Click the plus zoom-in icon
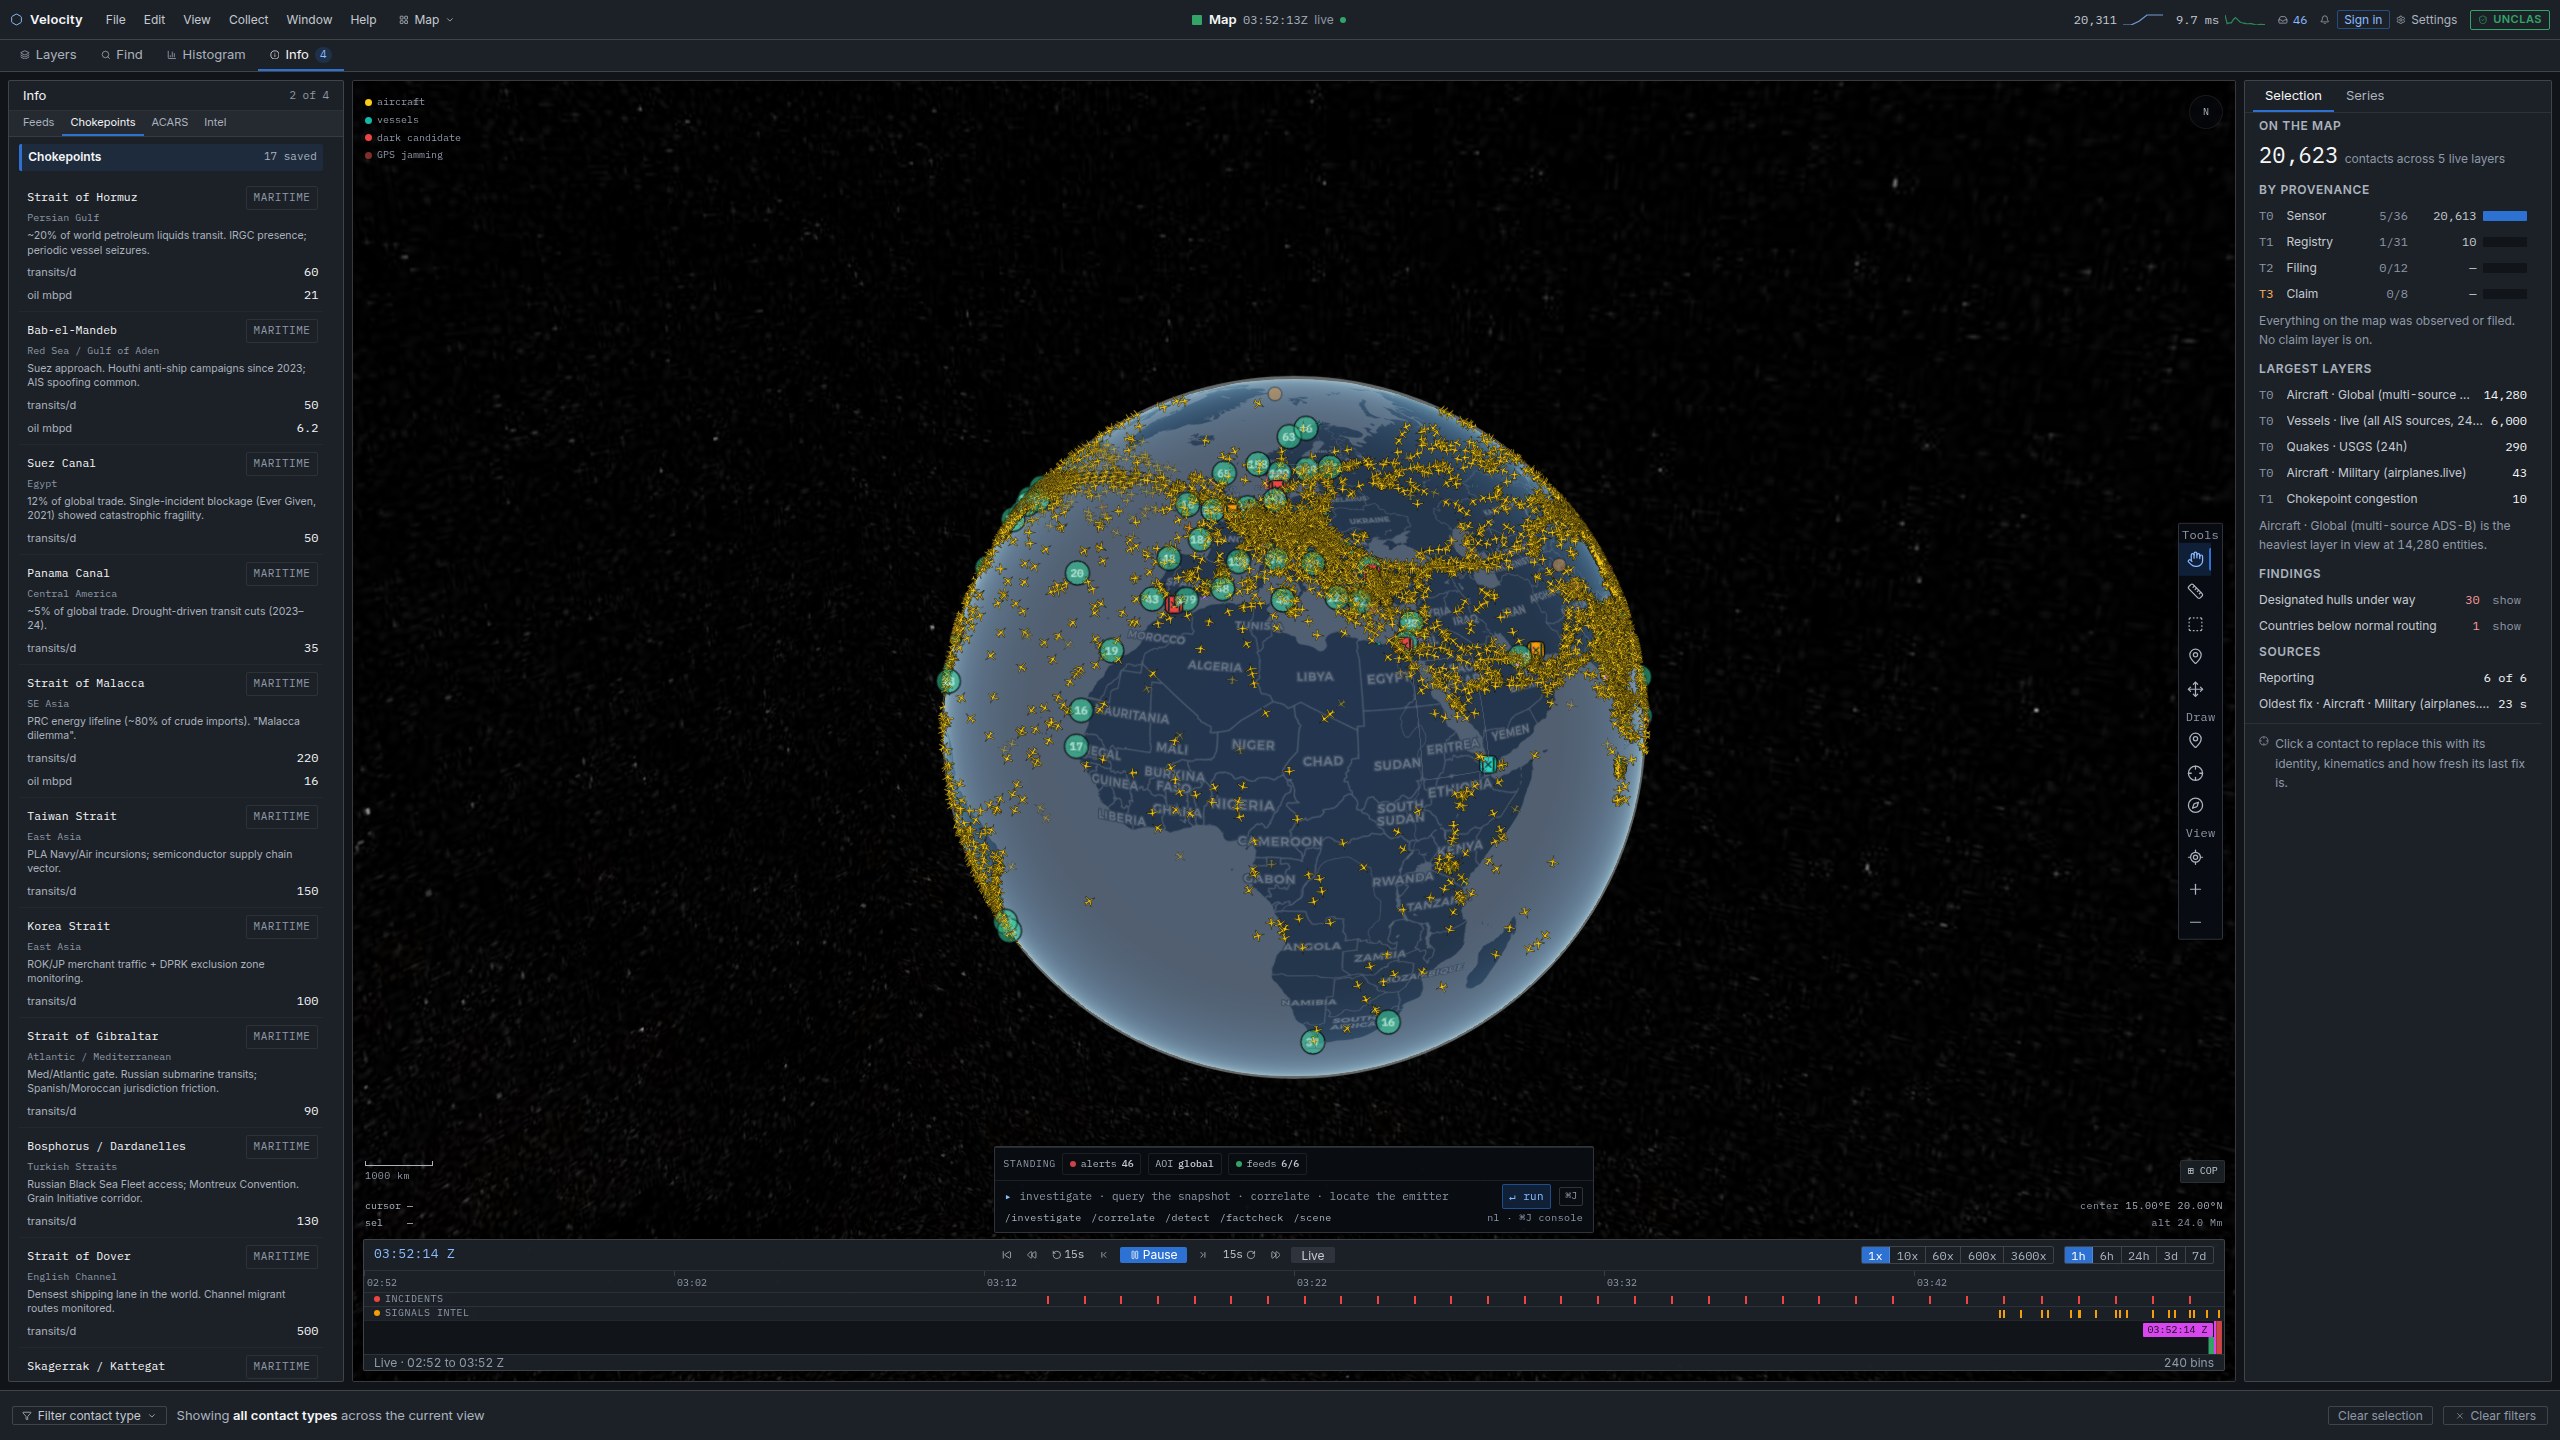Viewport: 2560px width, 1440px height. tap(2195, 889)
